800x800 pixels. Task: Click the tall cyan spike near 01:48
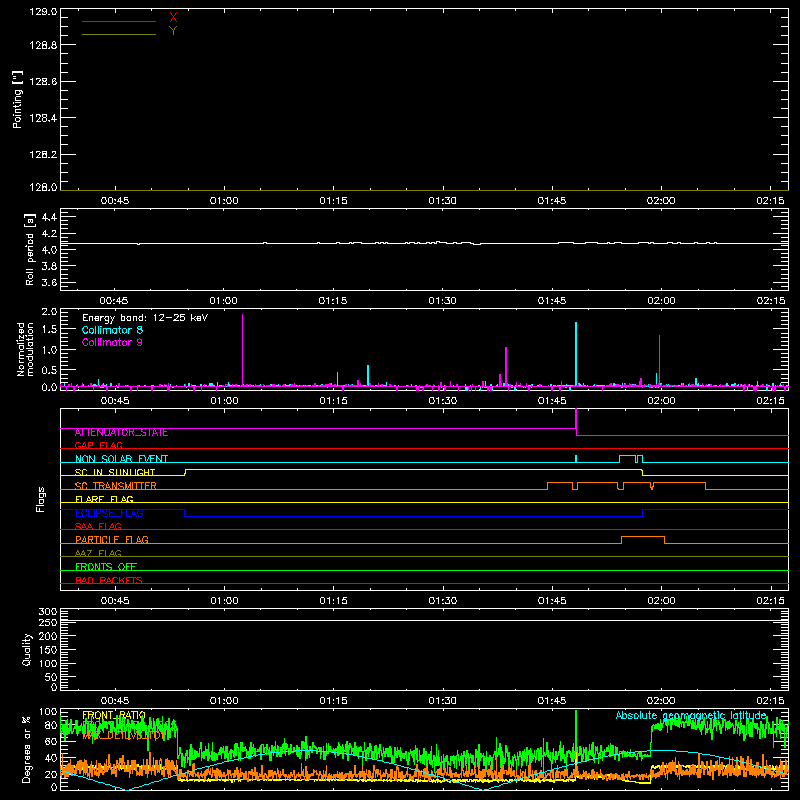click(576, 354)
